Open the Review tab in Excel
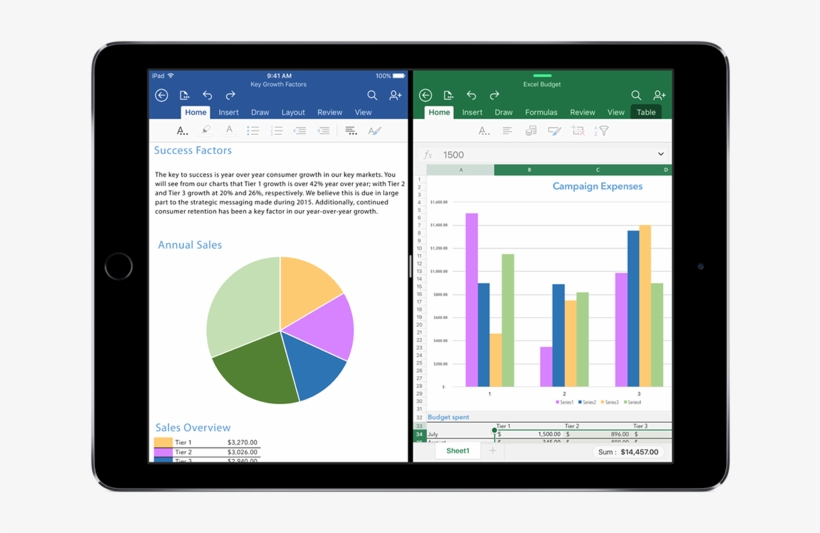 (x=583, y=112)
